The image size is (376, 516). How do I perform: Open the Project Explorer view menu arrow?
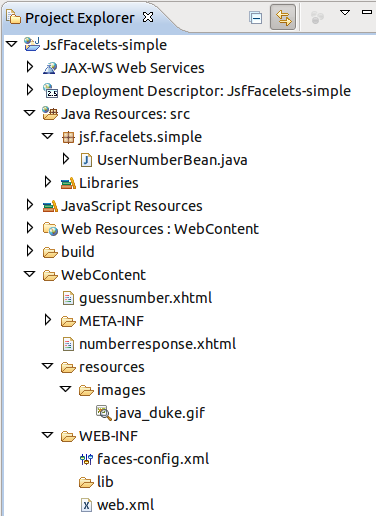pyautogui.click(x=345, y=13)
